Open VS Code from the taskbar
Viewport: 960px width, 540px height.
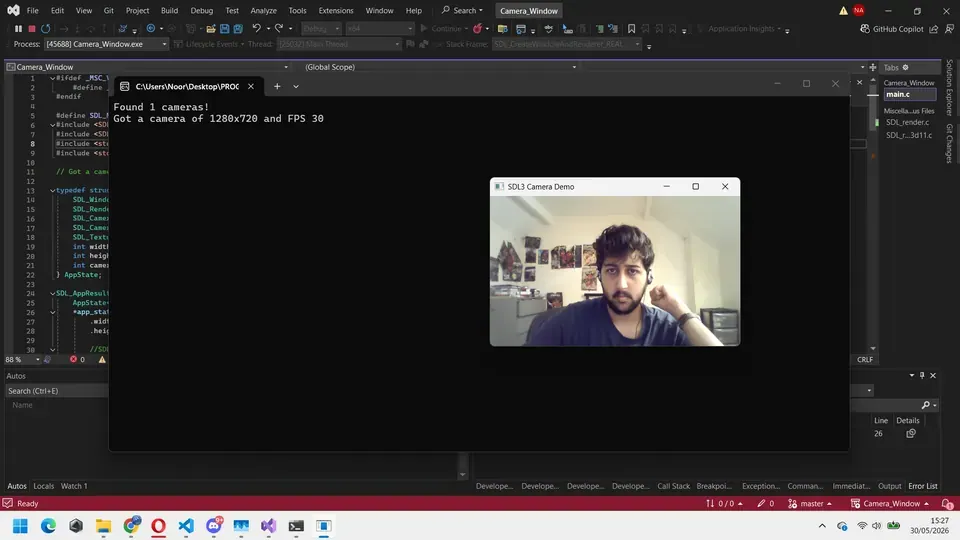pos(186,526)
